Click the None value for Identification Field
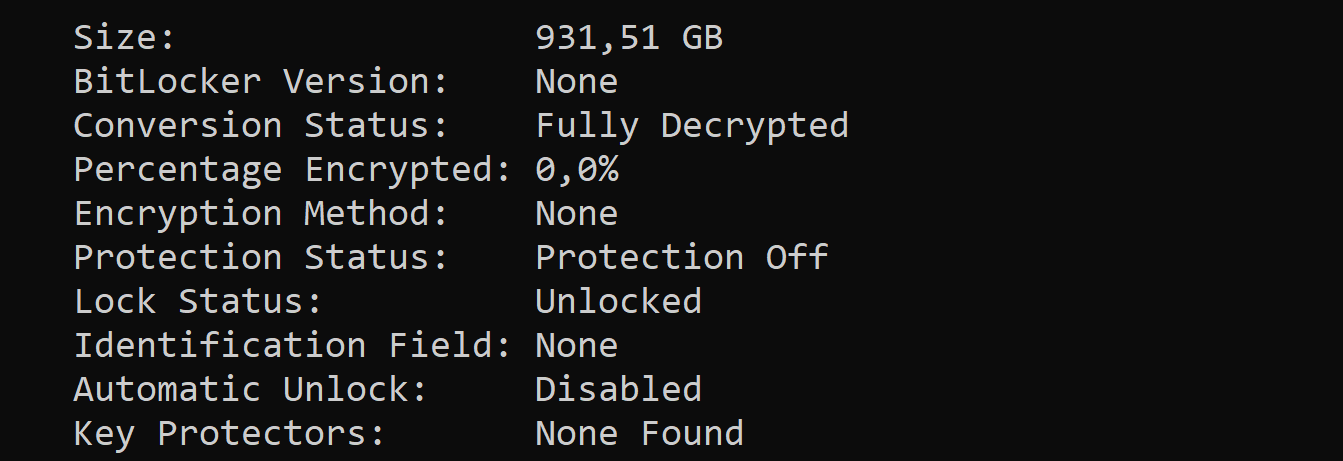The image size is (1343, 461). [x=576, y=346]
